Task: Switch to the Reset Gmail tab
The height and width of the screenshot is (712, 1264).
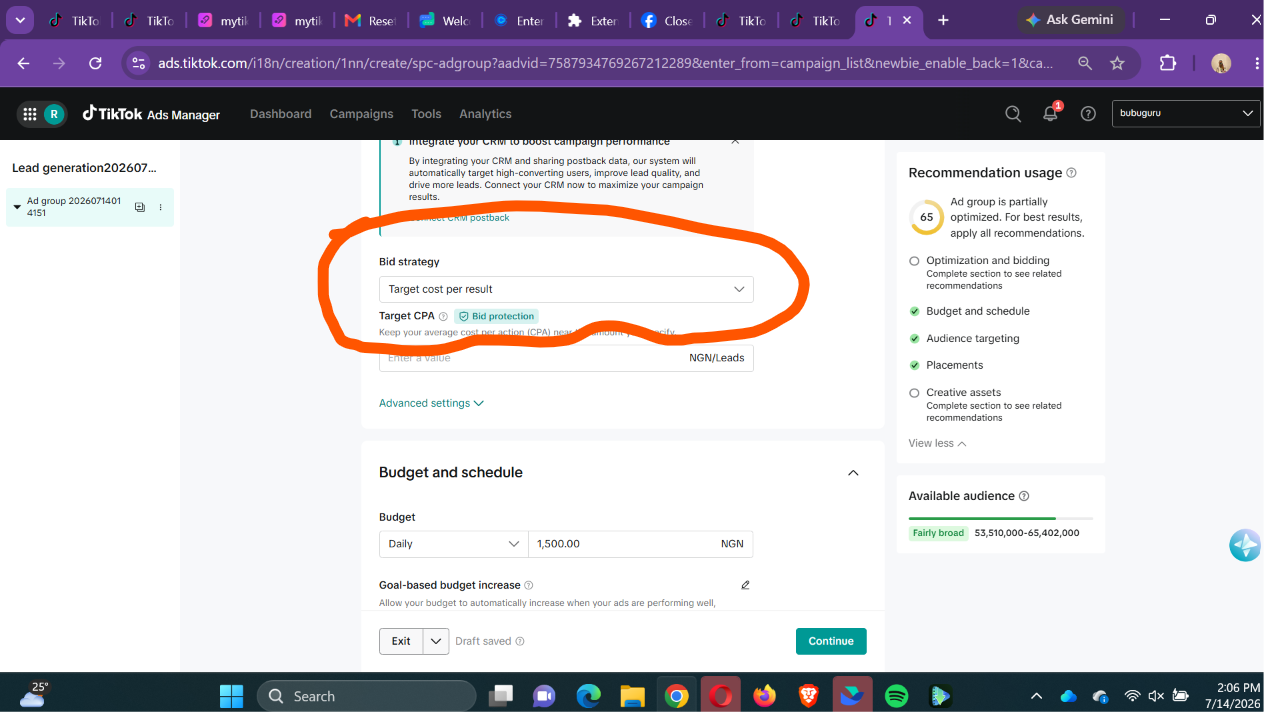Action: click(x=369, y=20)
